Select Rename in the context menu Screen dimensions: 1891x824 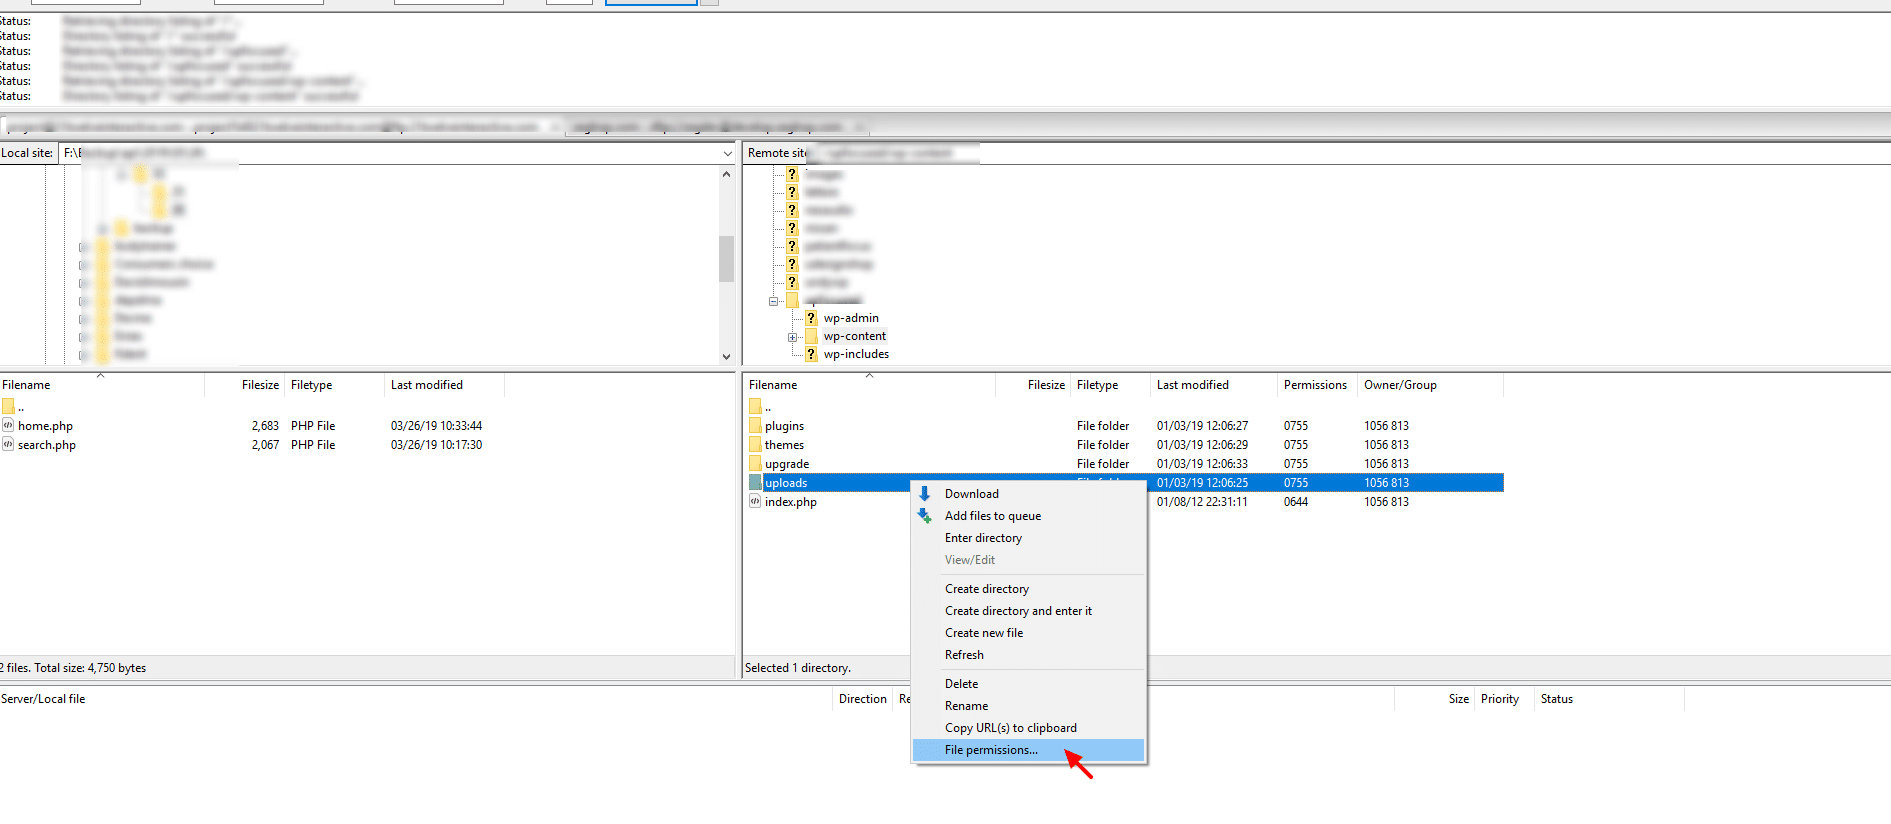coord(966,706)
